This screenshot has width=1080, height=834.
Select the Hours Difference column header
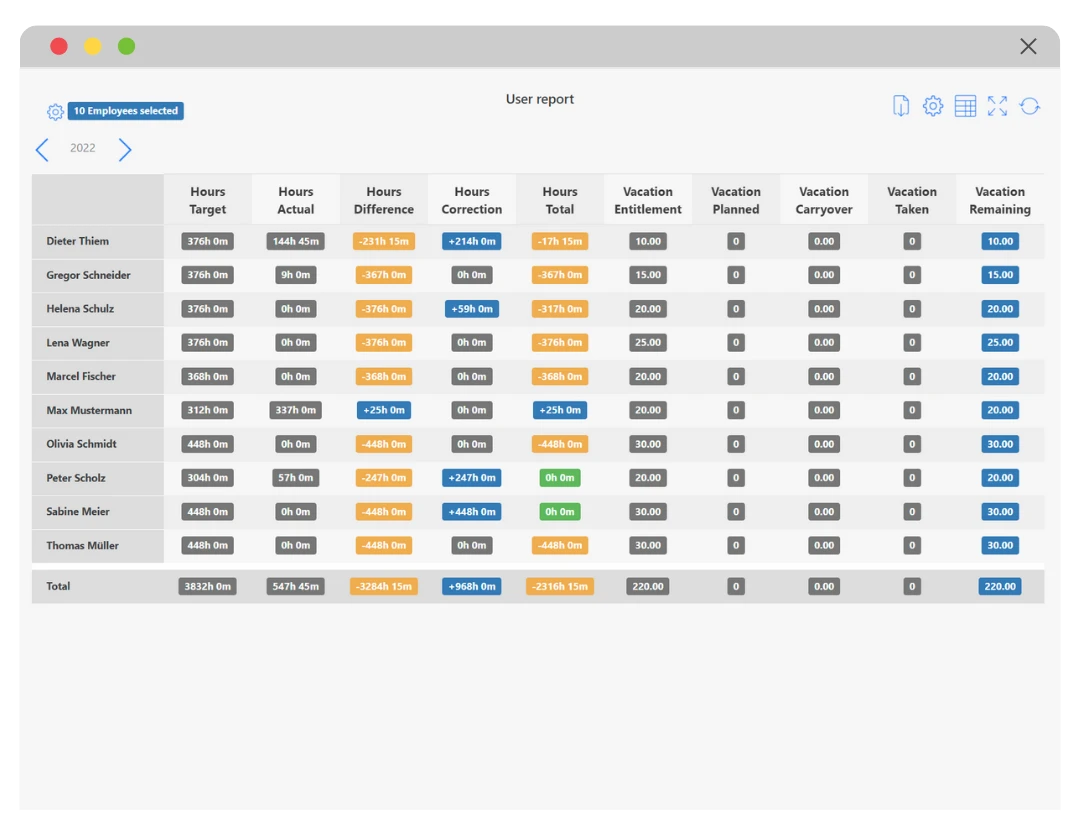coord(383,200)
